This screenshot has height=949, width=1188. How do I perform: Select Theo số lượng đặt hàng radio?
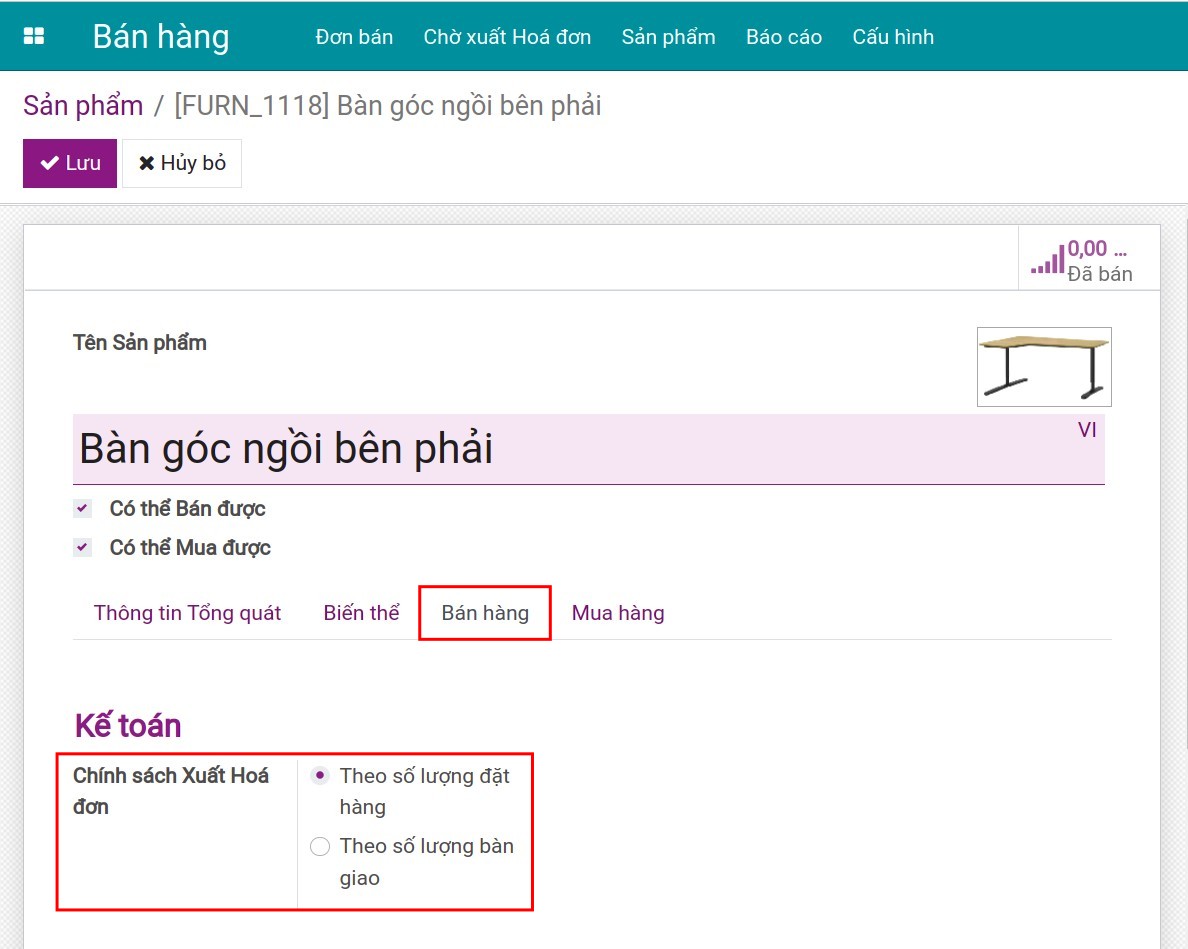click(320, 776)
